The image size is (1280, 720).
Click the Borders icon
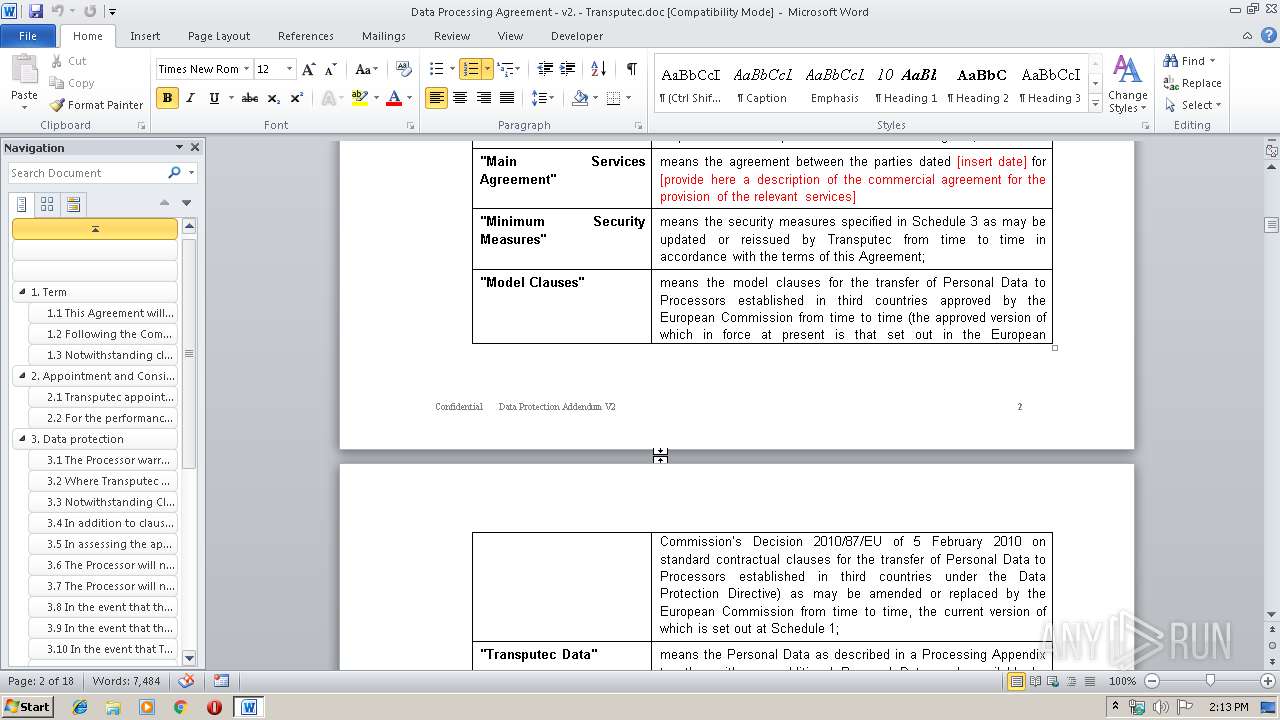point(613,98)
